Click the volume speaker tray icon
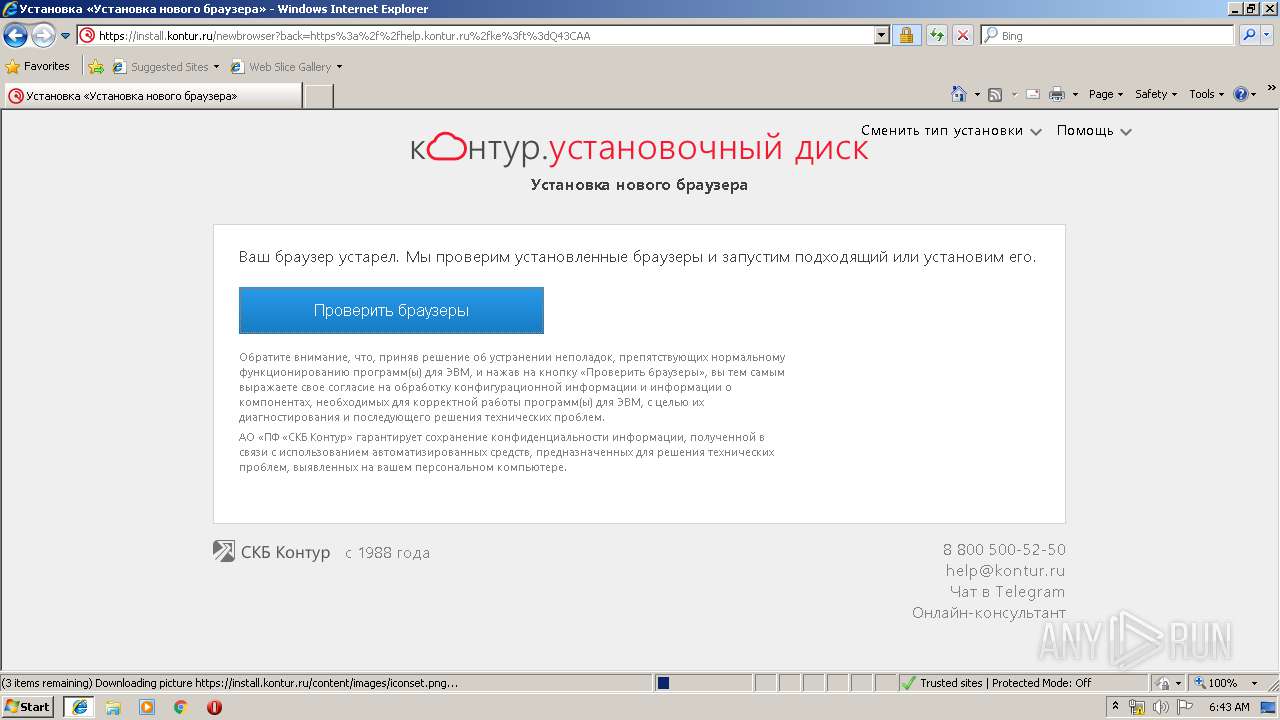This screenshot has height=720, width=1280. pyautogui.click(x=1160, y=707)
